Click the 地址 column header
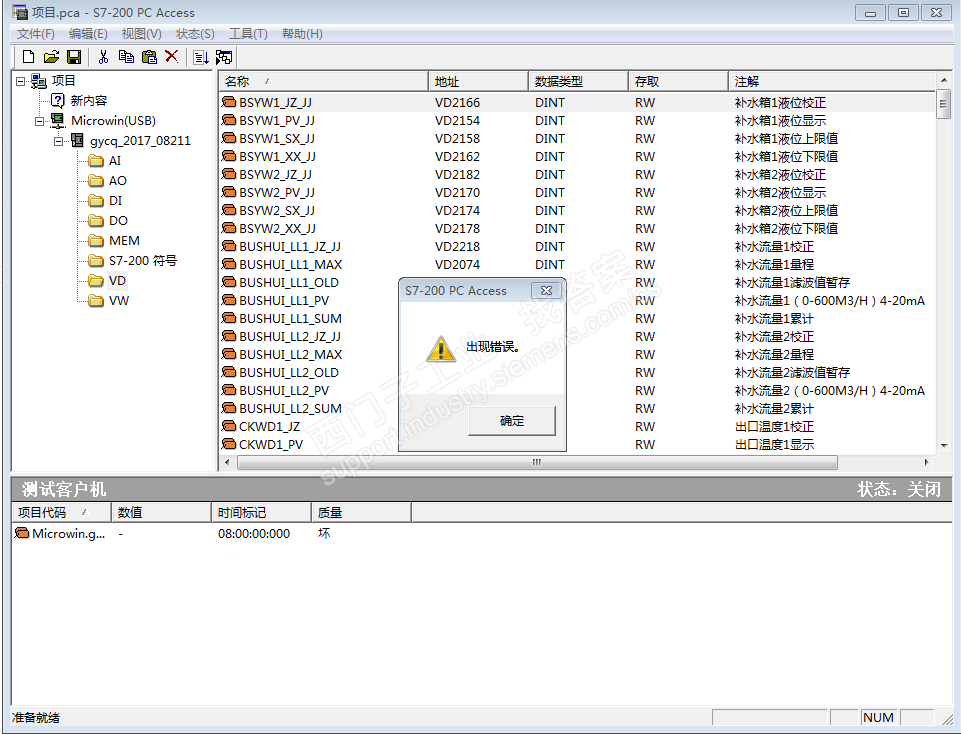The image size is (961, 734). 478,81
